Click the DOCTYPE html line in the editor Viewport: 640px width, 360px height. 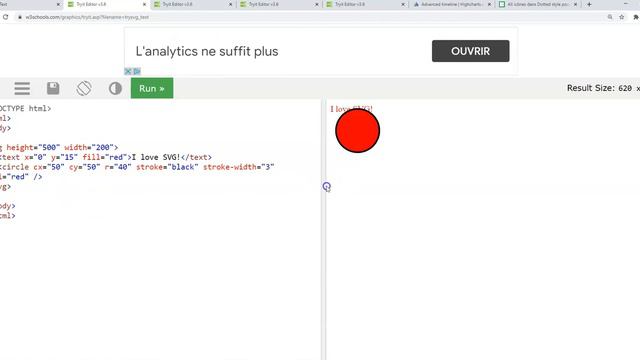tap(25, 109)
